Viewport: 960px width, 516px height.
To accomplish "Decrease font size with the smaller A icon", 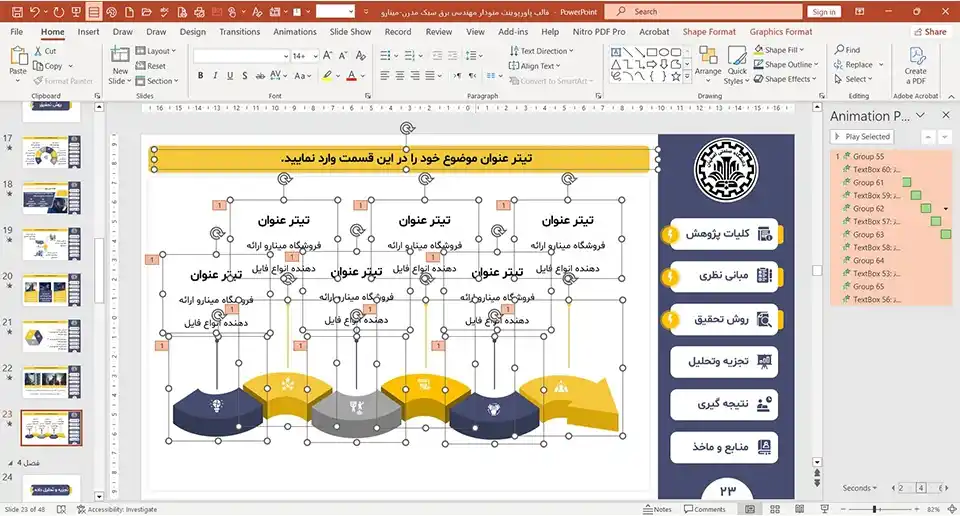I will [x=343, y=56].
